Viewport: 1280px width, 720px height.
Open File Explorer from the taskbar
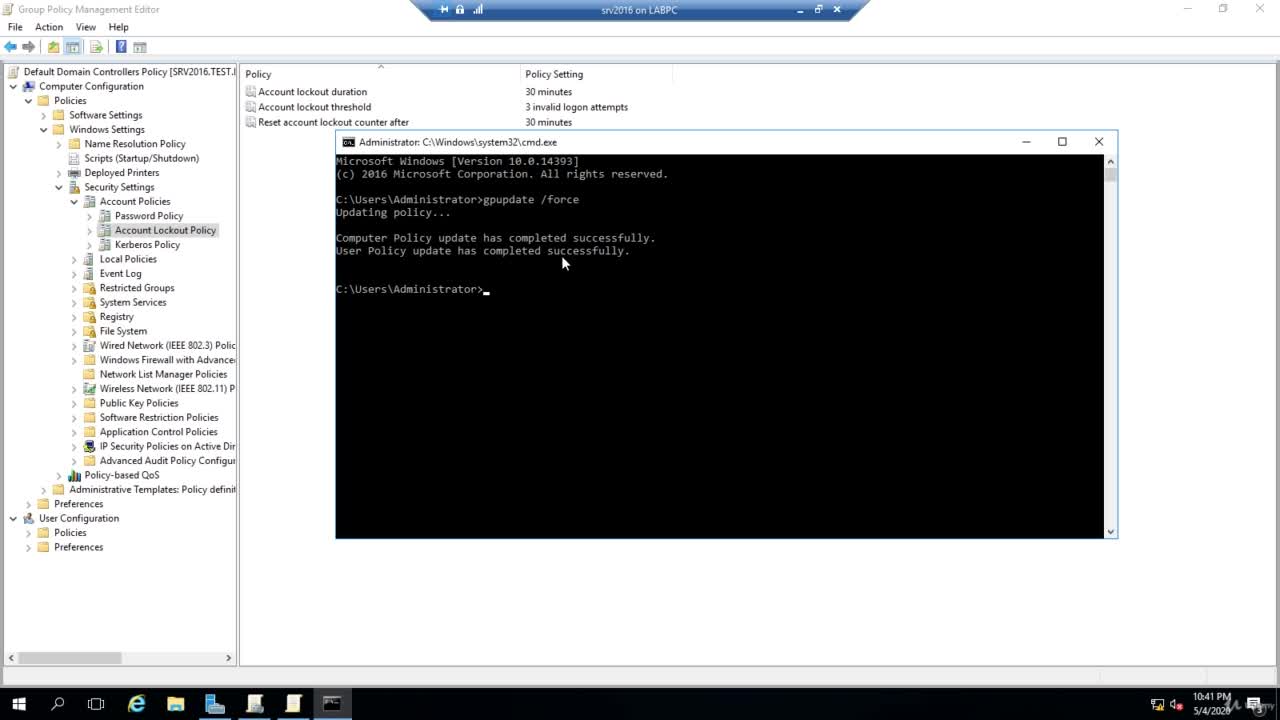coord(175,704)
